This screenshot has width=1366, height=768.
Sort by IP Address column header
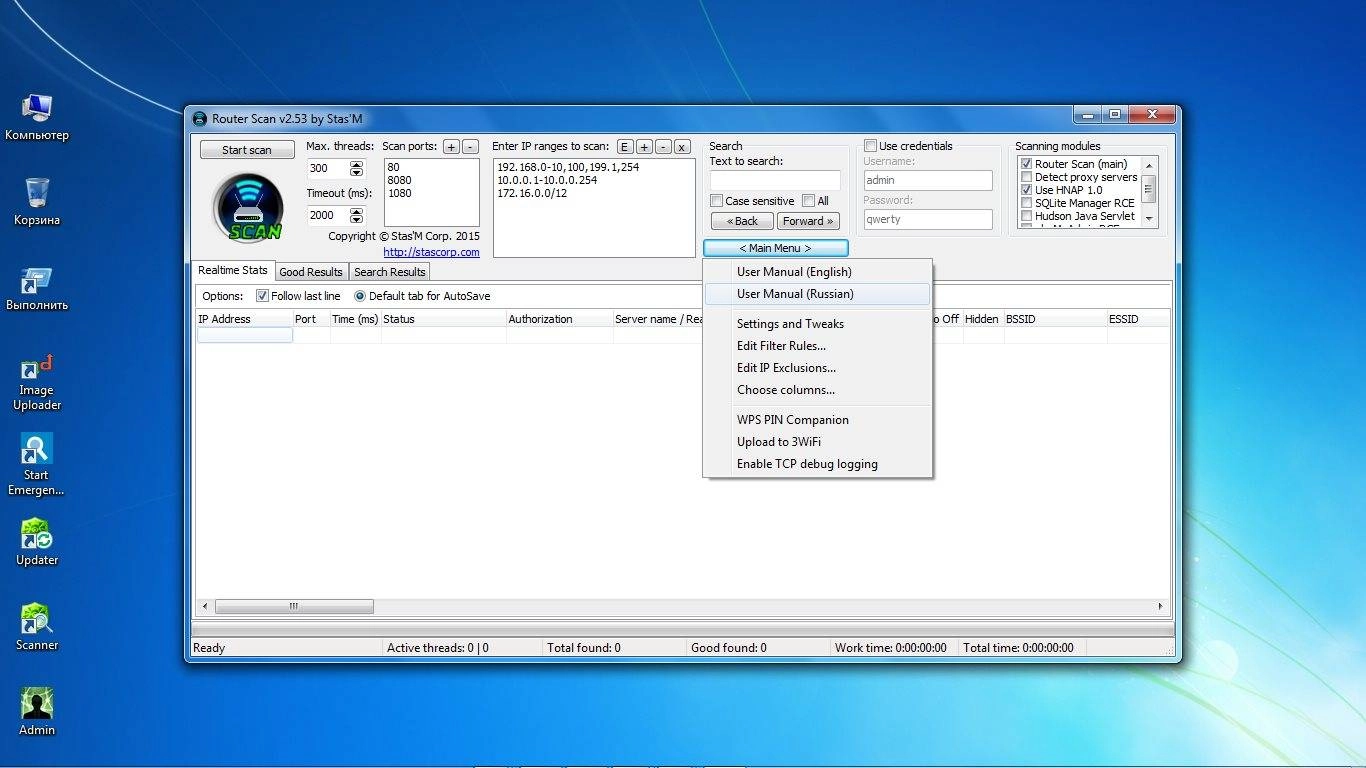click(x=244, y=319)
